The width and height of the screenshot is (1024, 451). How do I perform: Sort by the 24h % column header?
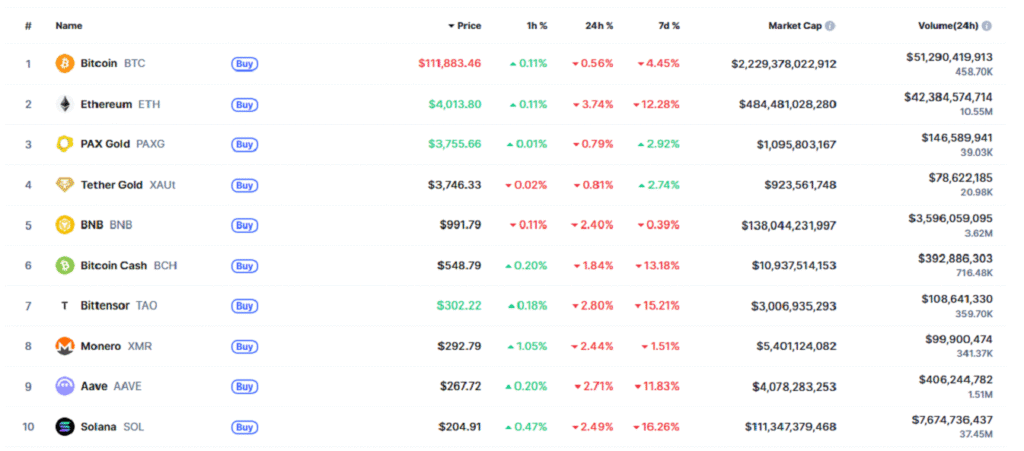pyautogui.click(x=599, y=26)
